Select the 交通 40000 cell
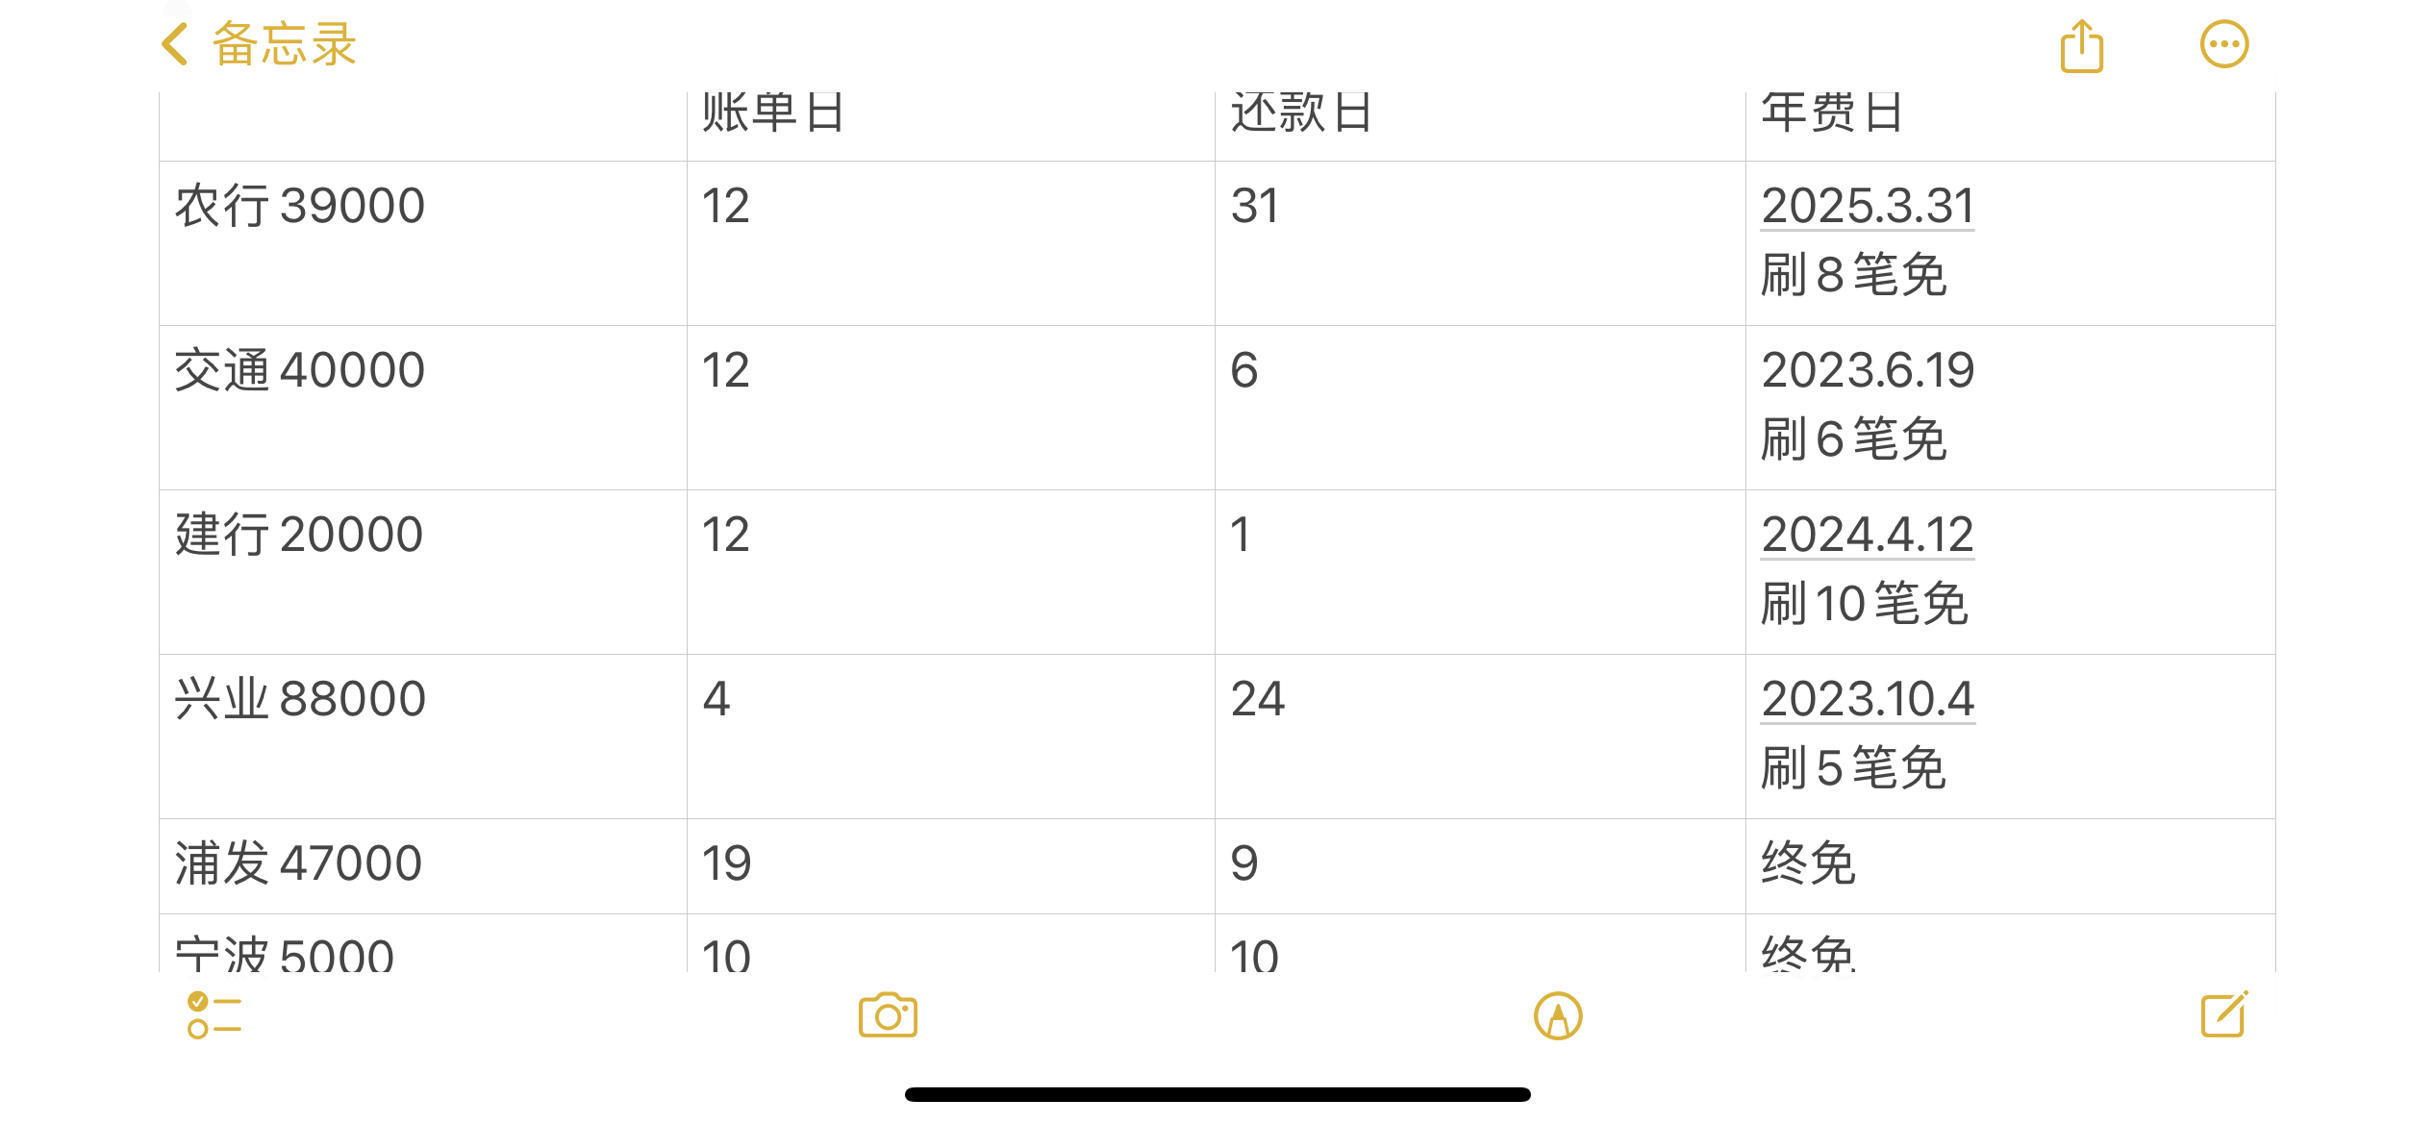Image resolution: width=2435 pixels, height=1125 pixels. tap(423, 408)
